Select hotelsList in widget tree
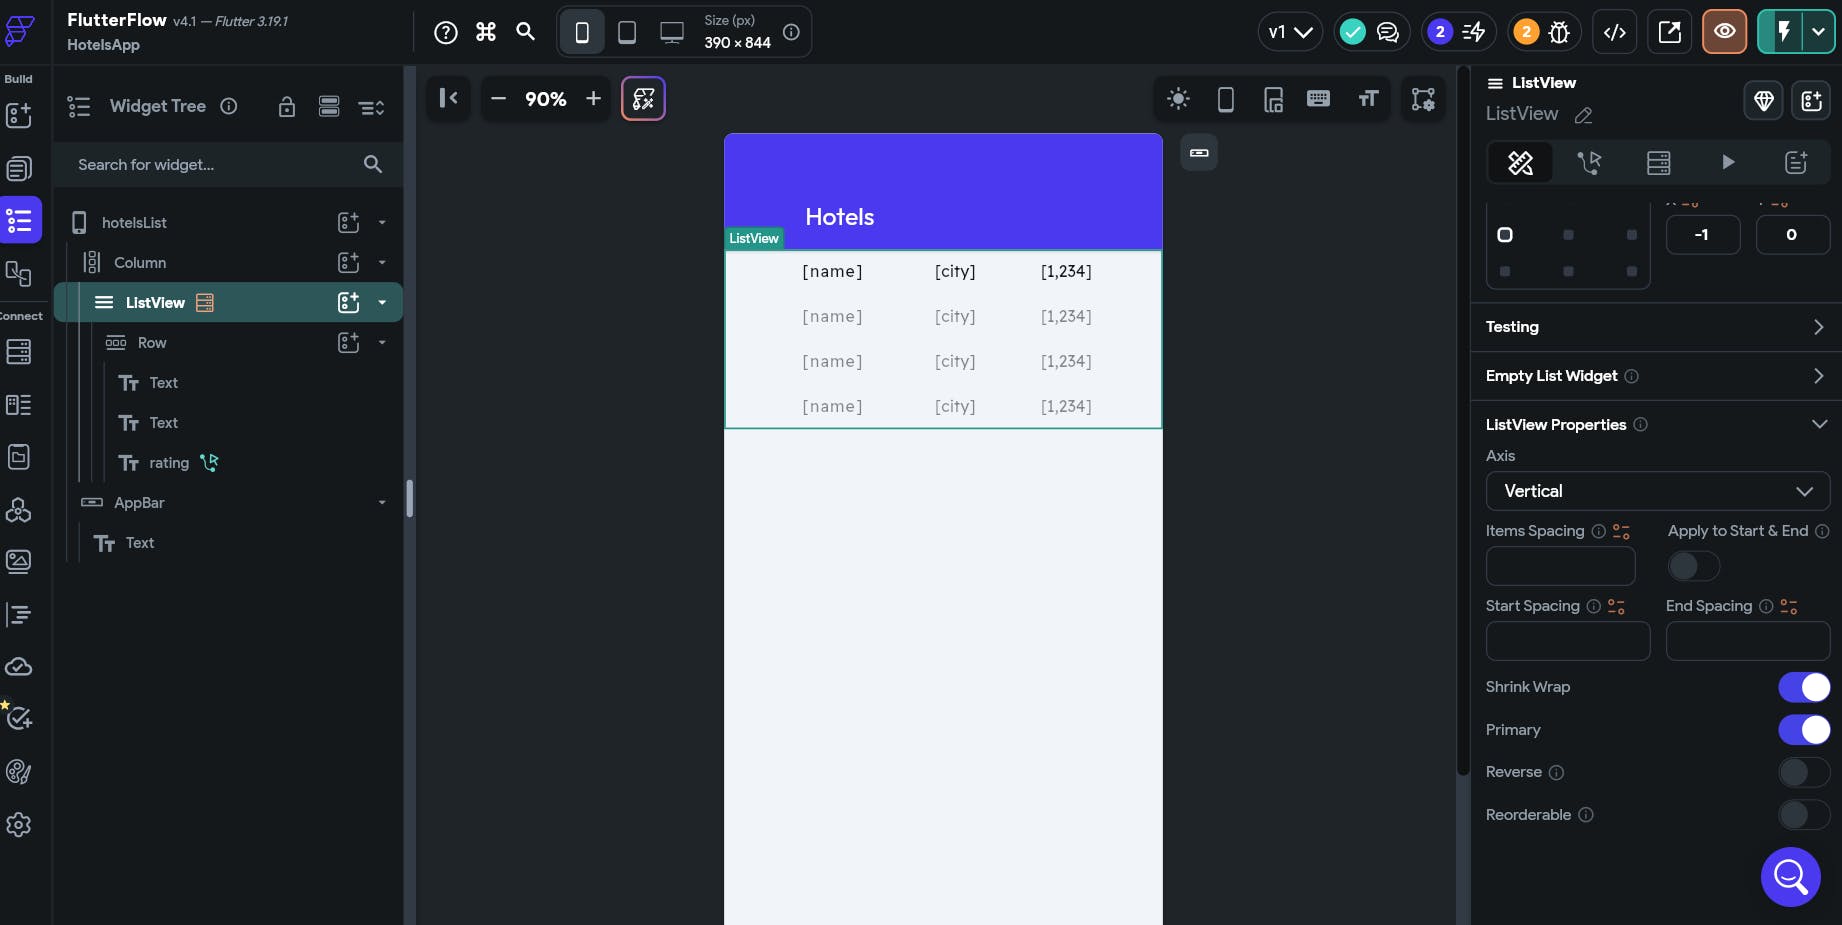This screenshot has width=1842, height=925. (134, 222)
